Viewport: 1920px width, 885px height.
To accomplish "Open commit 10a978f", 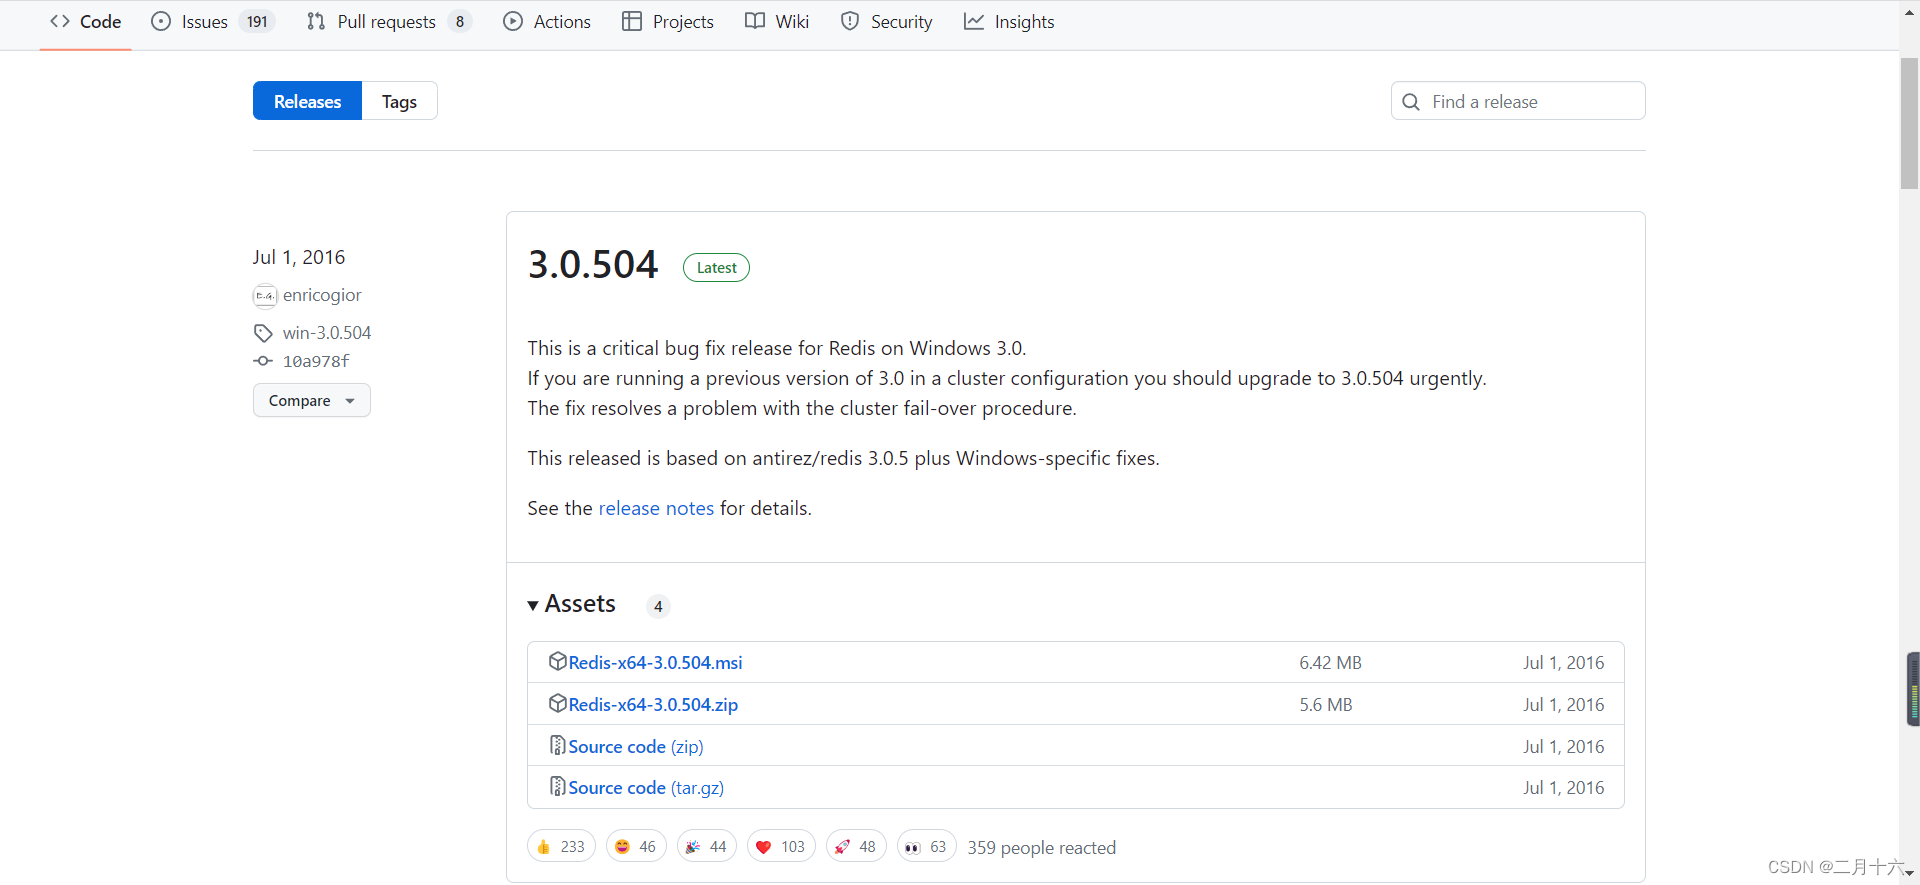I will pos(316,361).
